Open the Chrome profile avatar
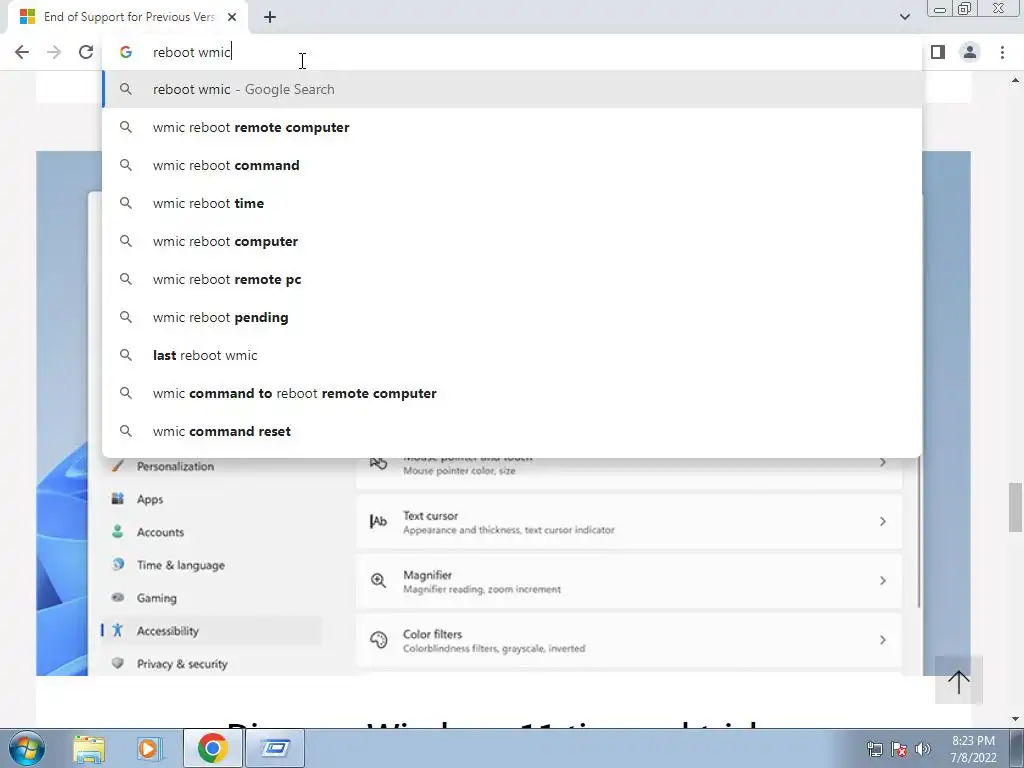 [x=970, y=52]
